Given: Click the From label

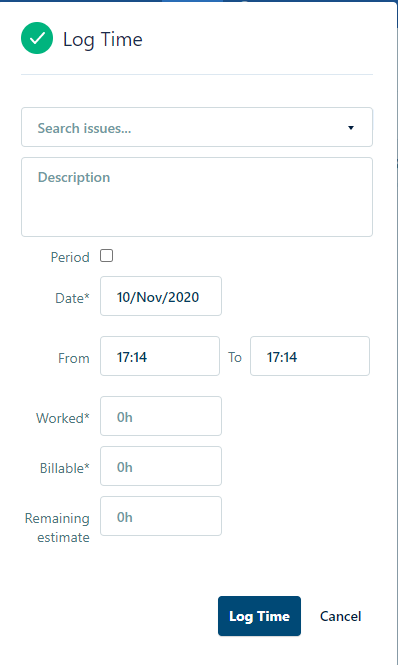Looking at the screenshot, I should click(74, 358).
